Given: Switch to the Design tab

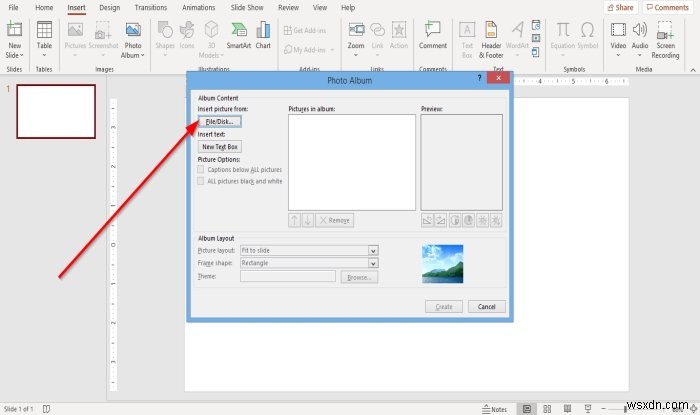Looking at the screenshot, I should pyautogui.click(x=109, y=8).
